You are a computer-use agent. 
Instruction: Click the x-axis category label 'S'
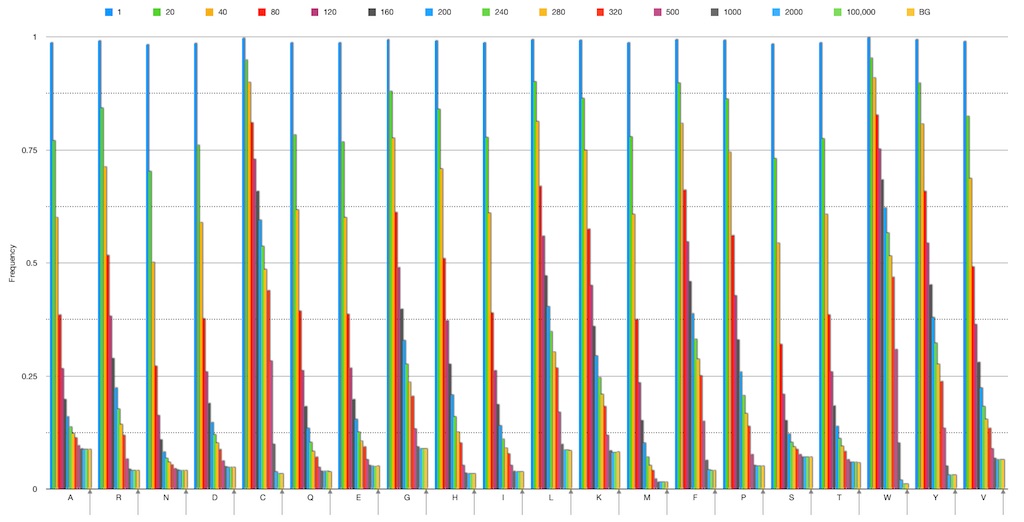pyautogui.click(x=792, y=498)
